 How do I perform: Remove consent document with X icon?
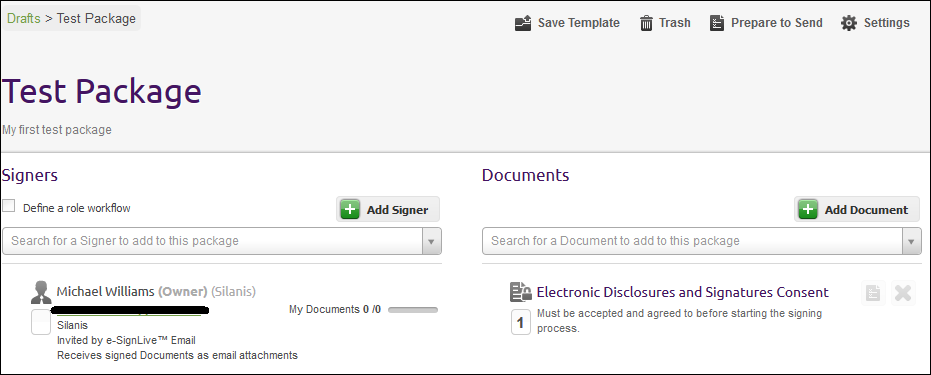pyautogui.click(x=903, y=293)
